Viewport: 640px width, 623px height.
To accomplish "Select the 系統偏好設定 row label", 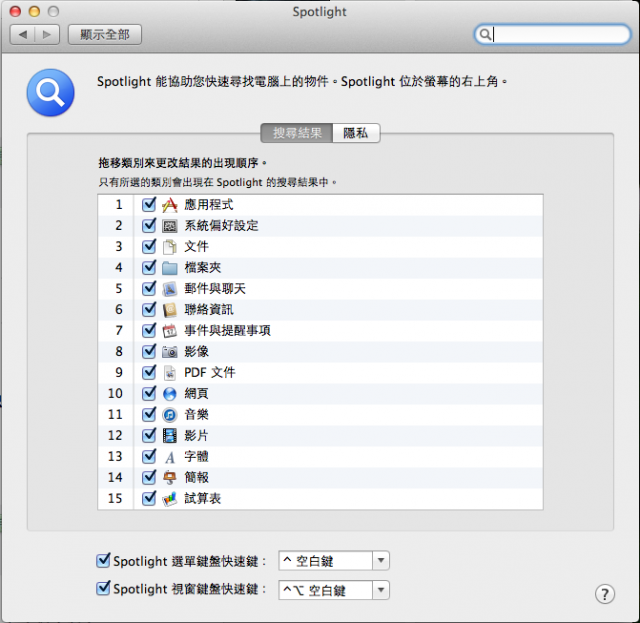I will (221, 225).
